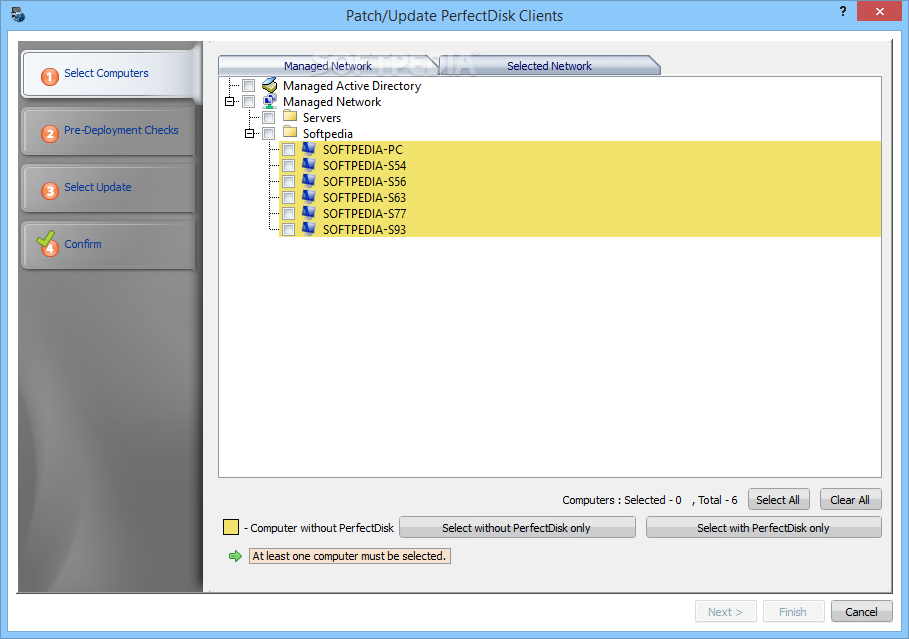This screenshot has height=639, width=909.
Task: Switch to the Selected Network tab
Action: (550, 66)
